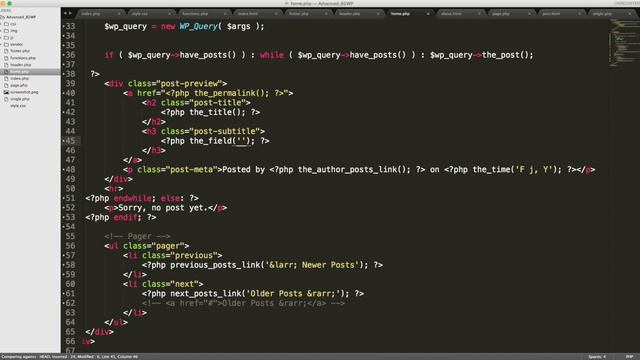Click the endwhile keyword on line 51
640x360 pixels.
coord(133,198)
